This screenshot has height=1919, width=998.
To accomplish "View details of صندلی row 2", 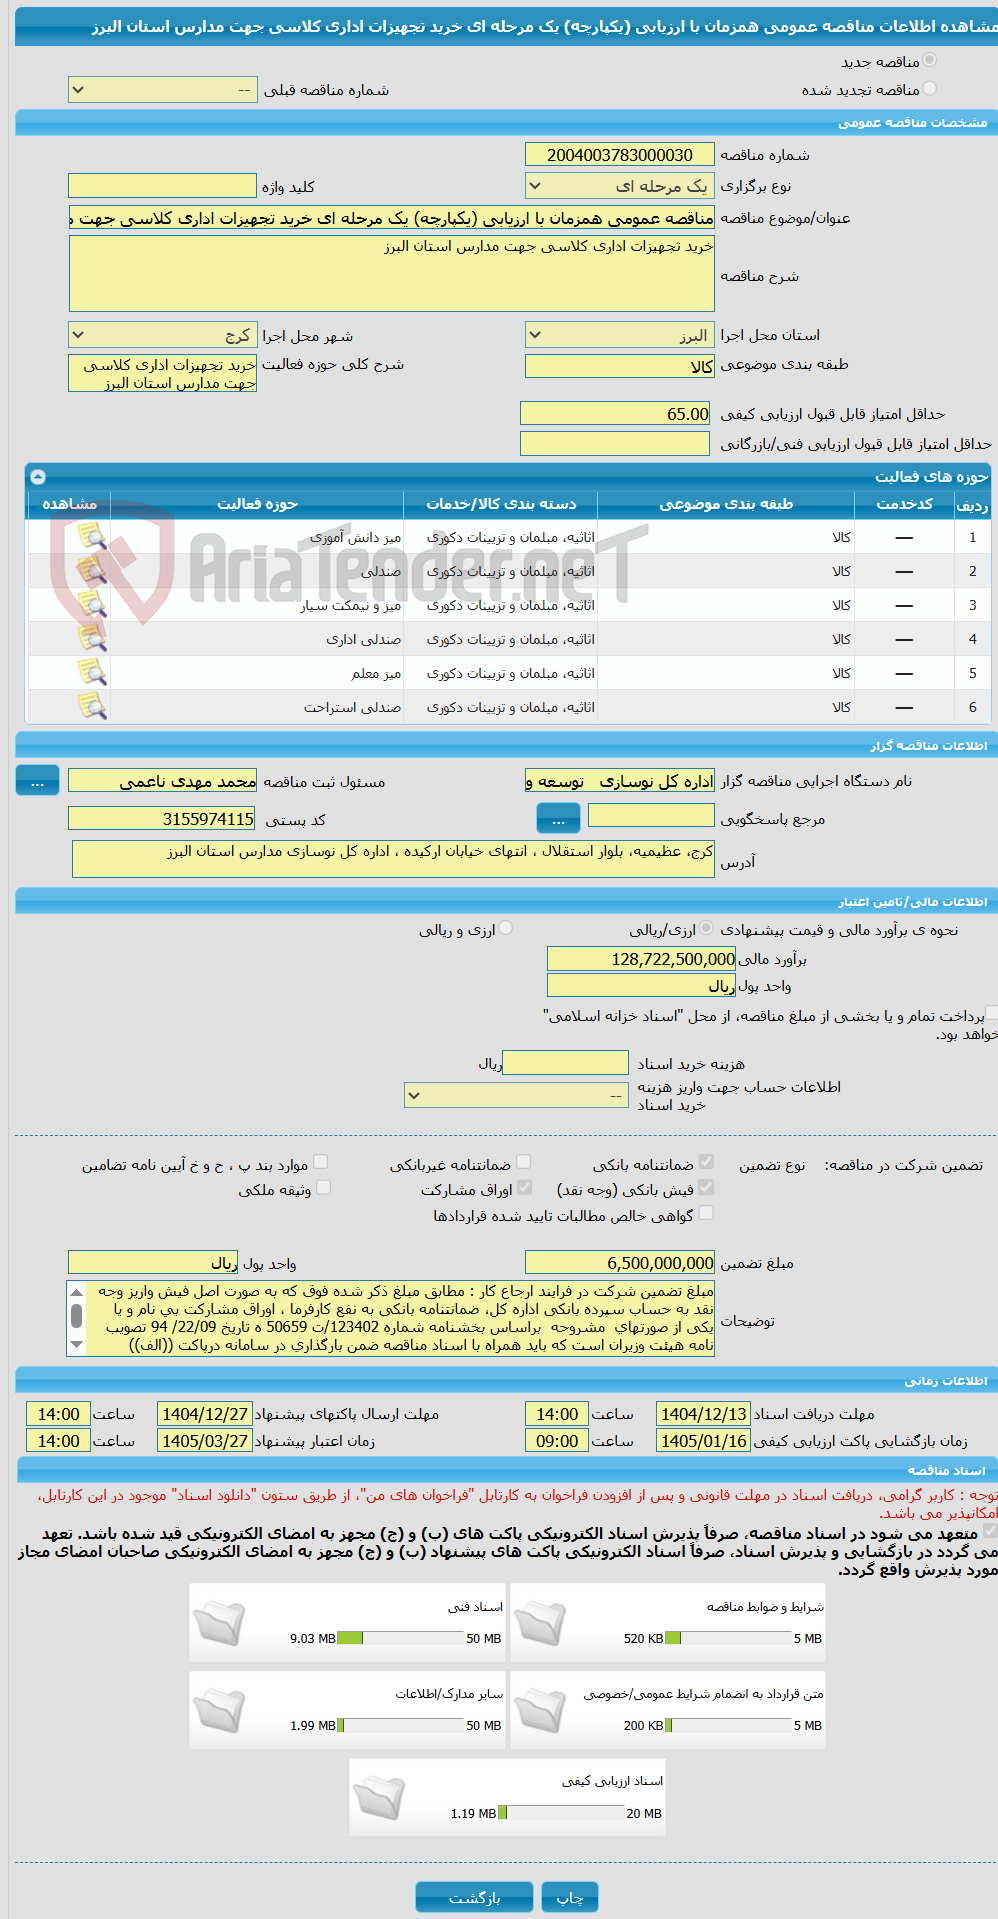I will click(92, 572).
